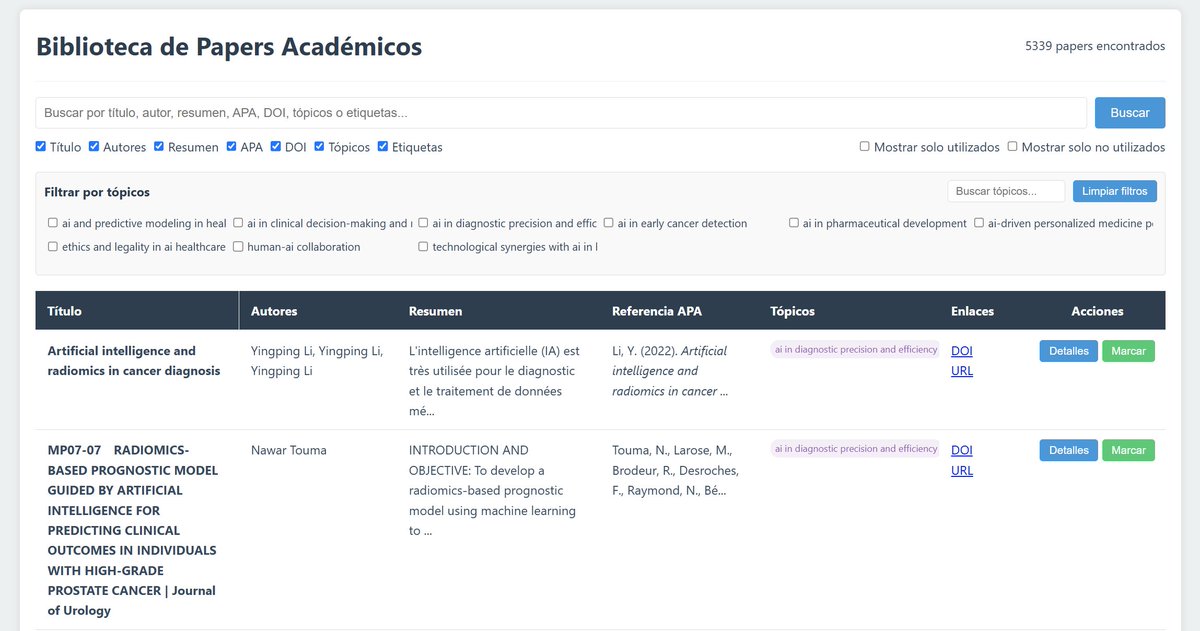Toggle off the APA search checkbox

click(231, 146)
